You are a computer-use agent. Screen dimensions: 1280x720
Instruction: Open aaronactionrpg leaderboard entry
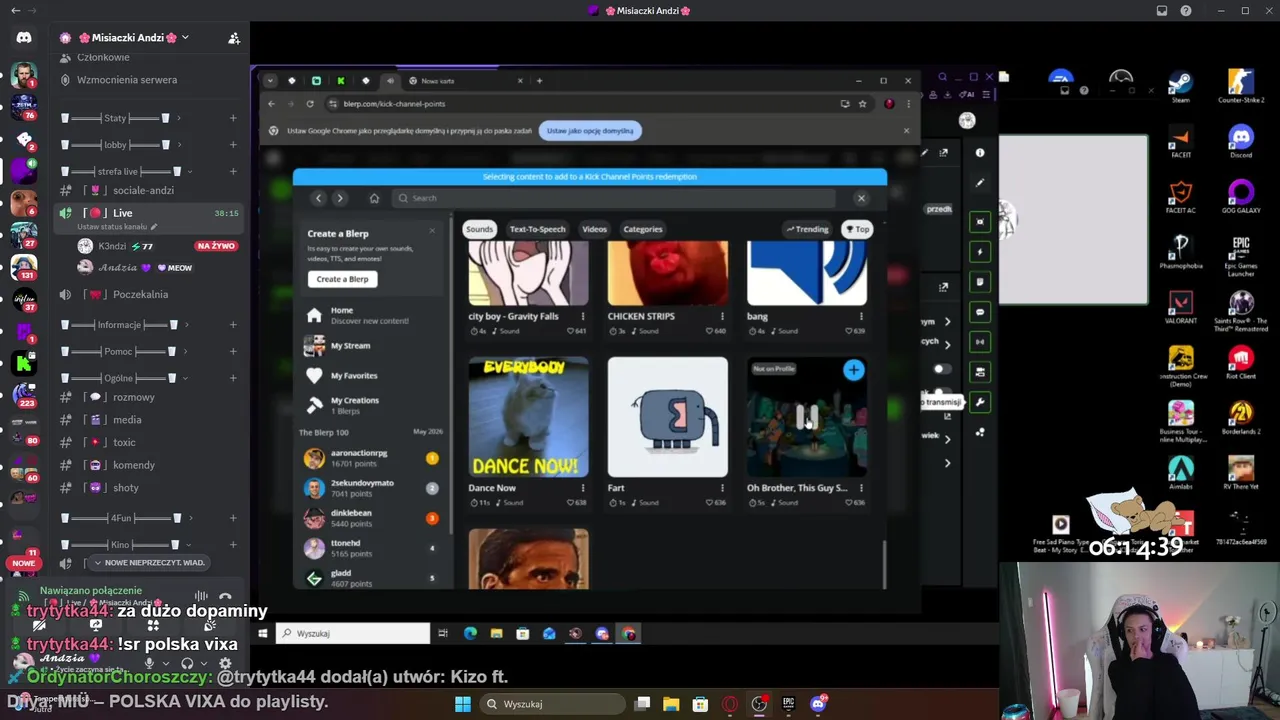coord(371,458)
